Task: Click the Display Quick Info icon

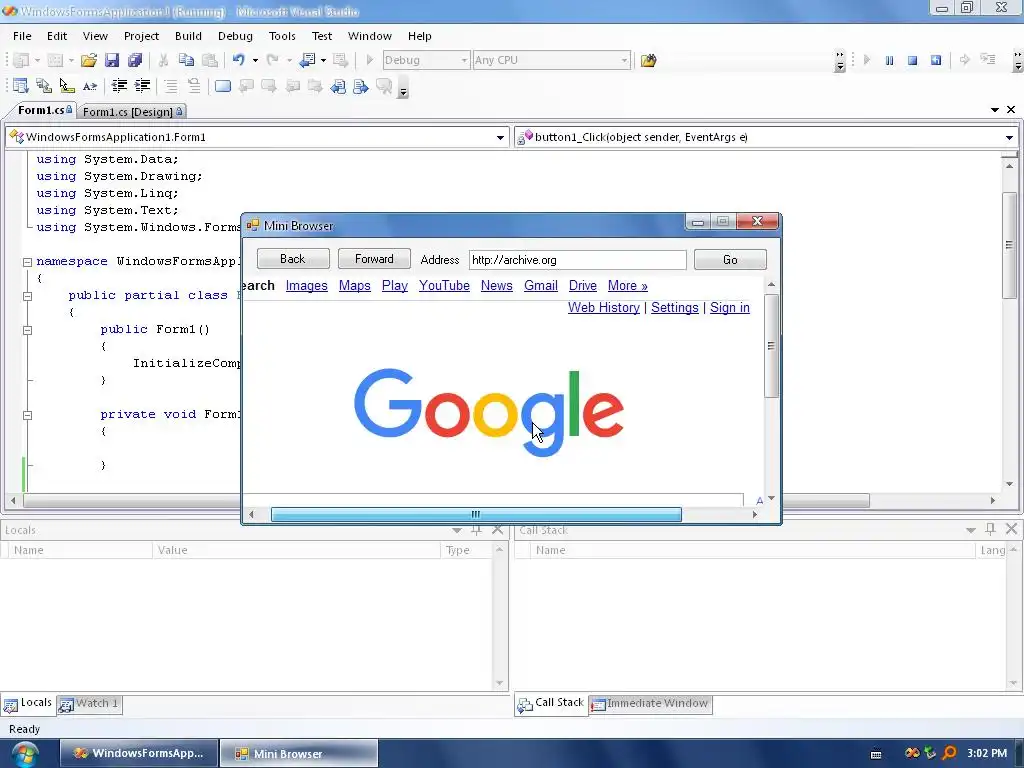Action: coord(67,86)
